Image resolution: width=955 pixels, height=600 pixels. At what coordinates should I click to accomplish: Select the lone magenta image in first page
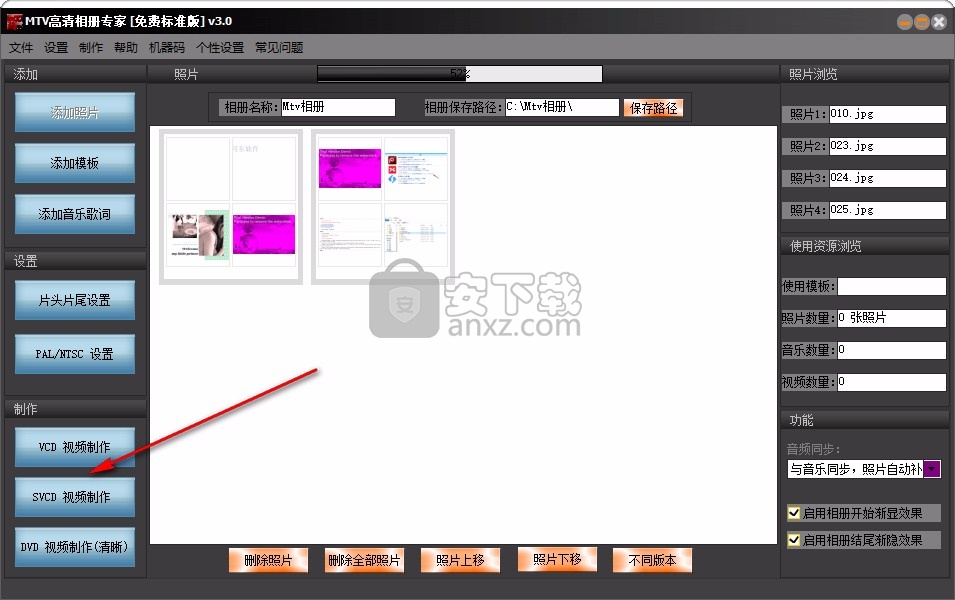point(264,235)
